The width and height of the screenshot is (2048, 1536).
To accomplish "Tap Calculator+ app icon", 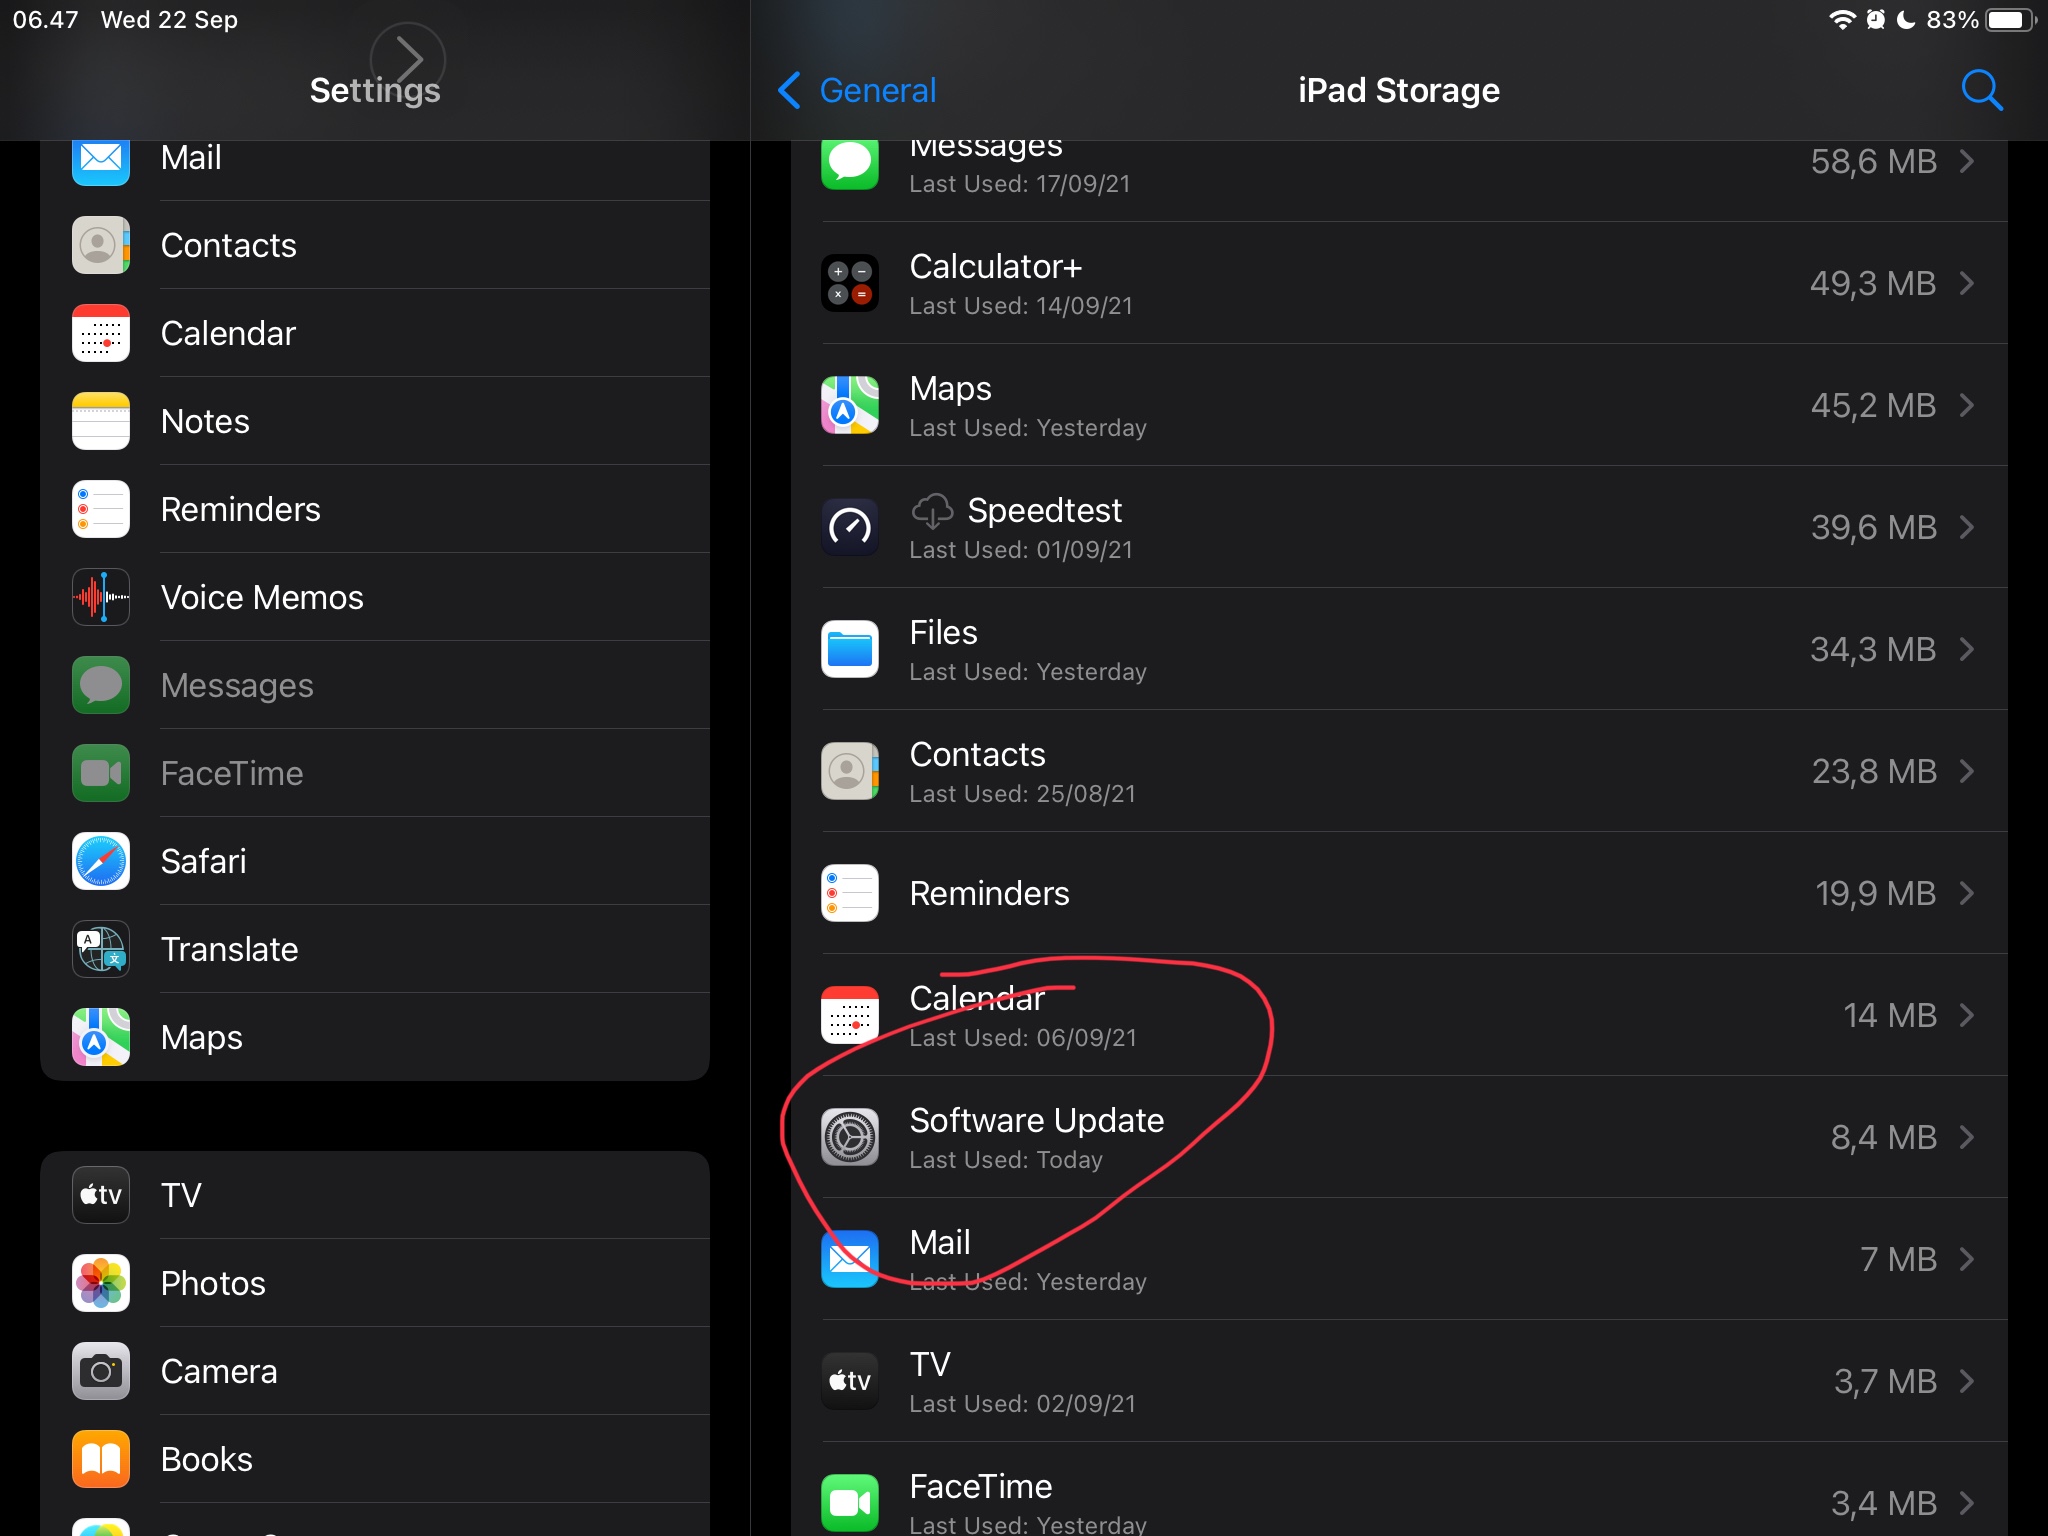I will (850, 283).
